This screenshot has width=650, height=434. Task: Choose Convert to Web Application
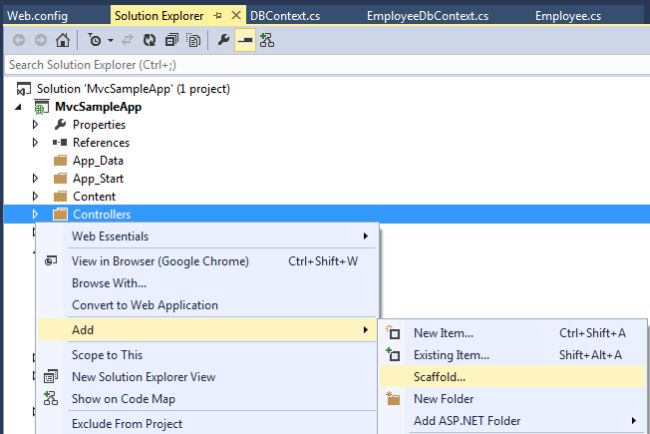click(x=207, y=305)
